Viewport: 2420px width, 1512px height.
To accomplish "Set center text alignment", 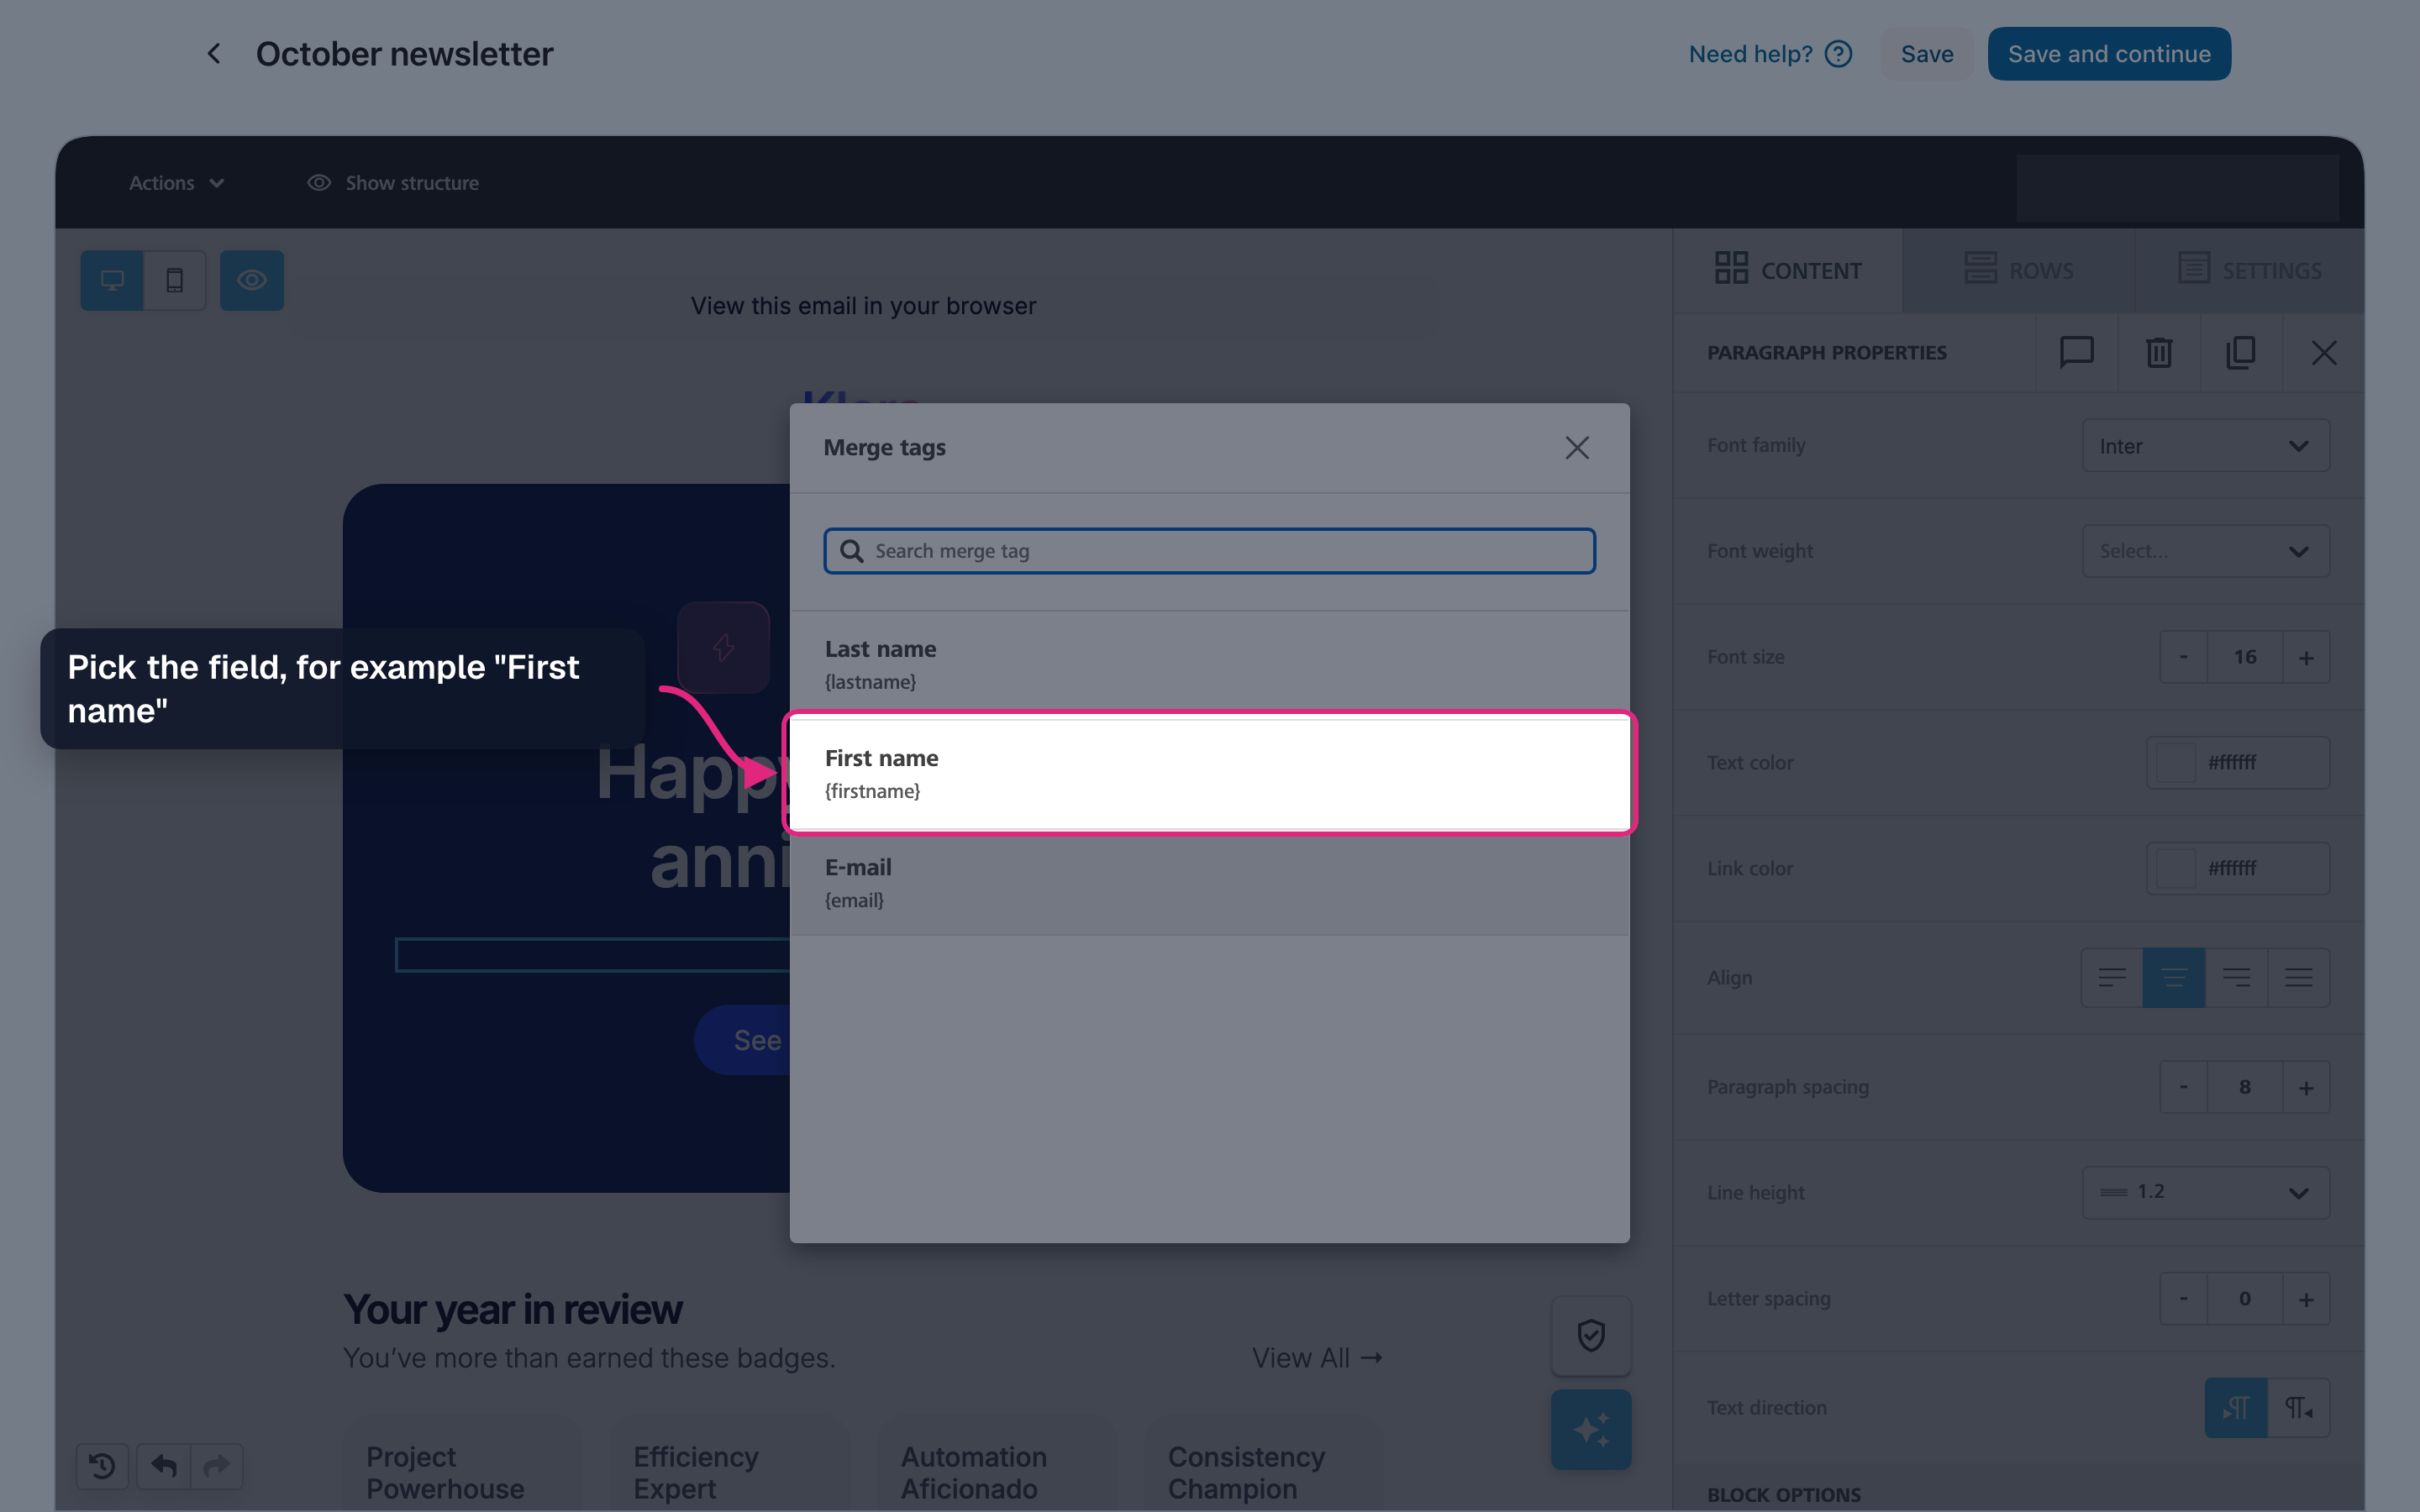I will 2173,977.
